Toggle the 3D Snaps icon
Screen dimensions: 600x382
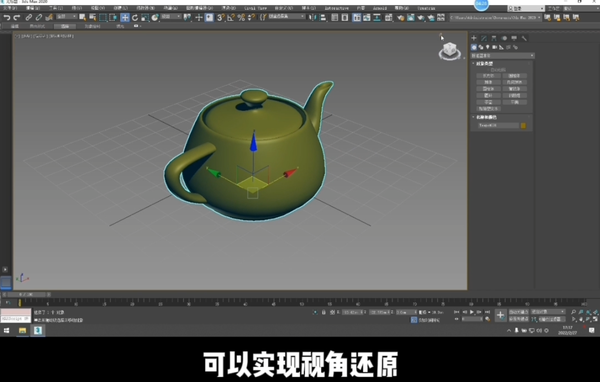(x=221, y=17)
